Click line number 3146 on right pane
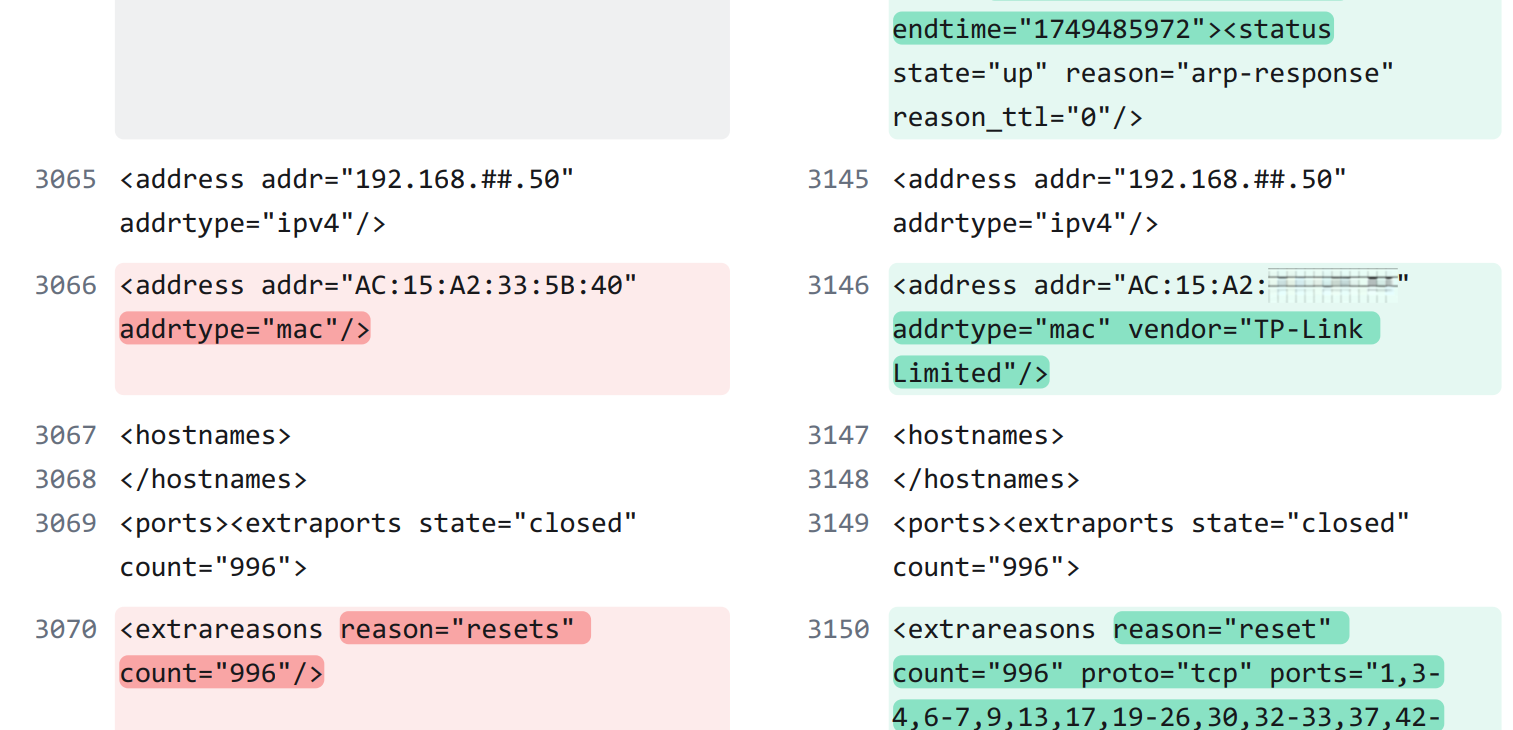The height and width of the screenshot is (730, 1513). (x=838, y=286)
